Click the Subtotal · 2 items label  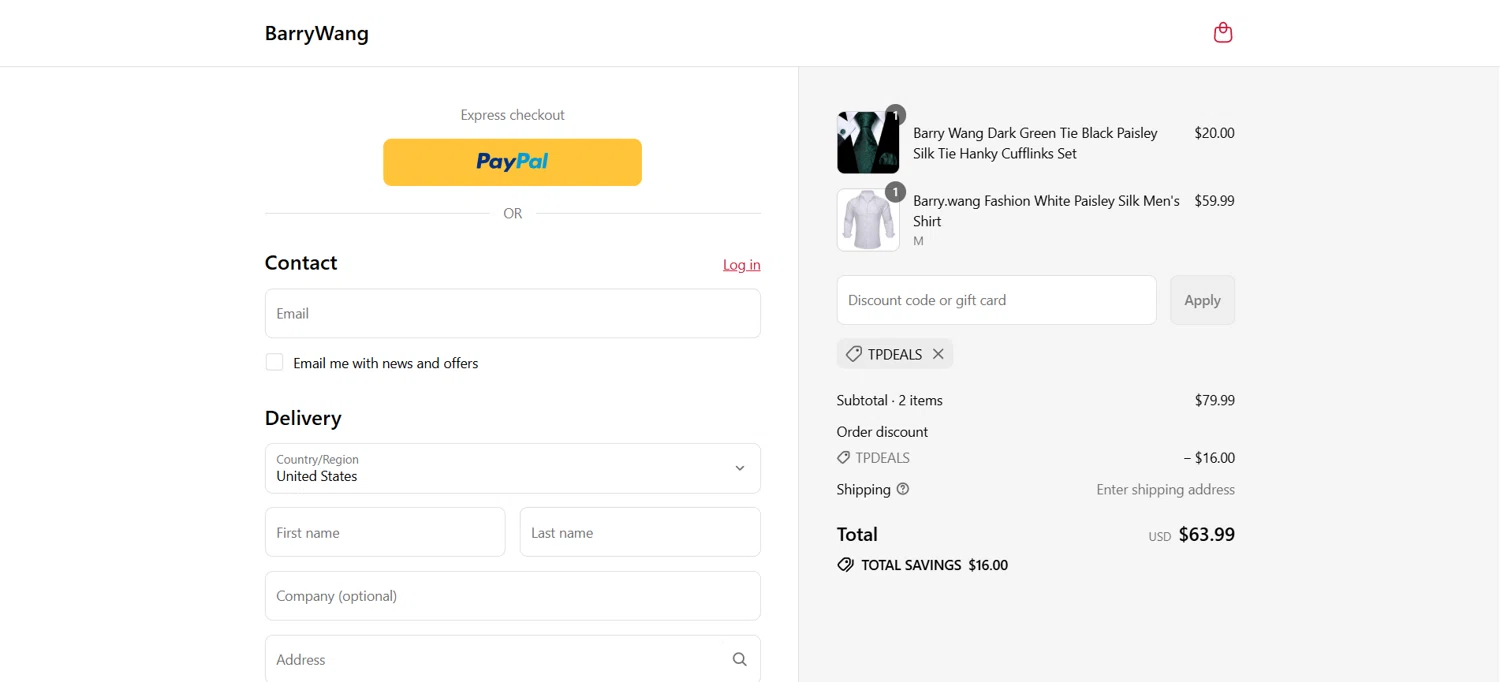[x=889, y=400]
